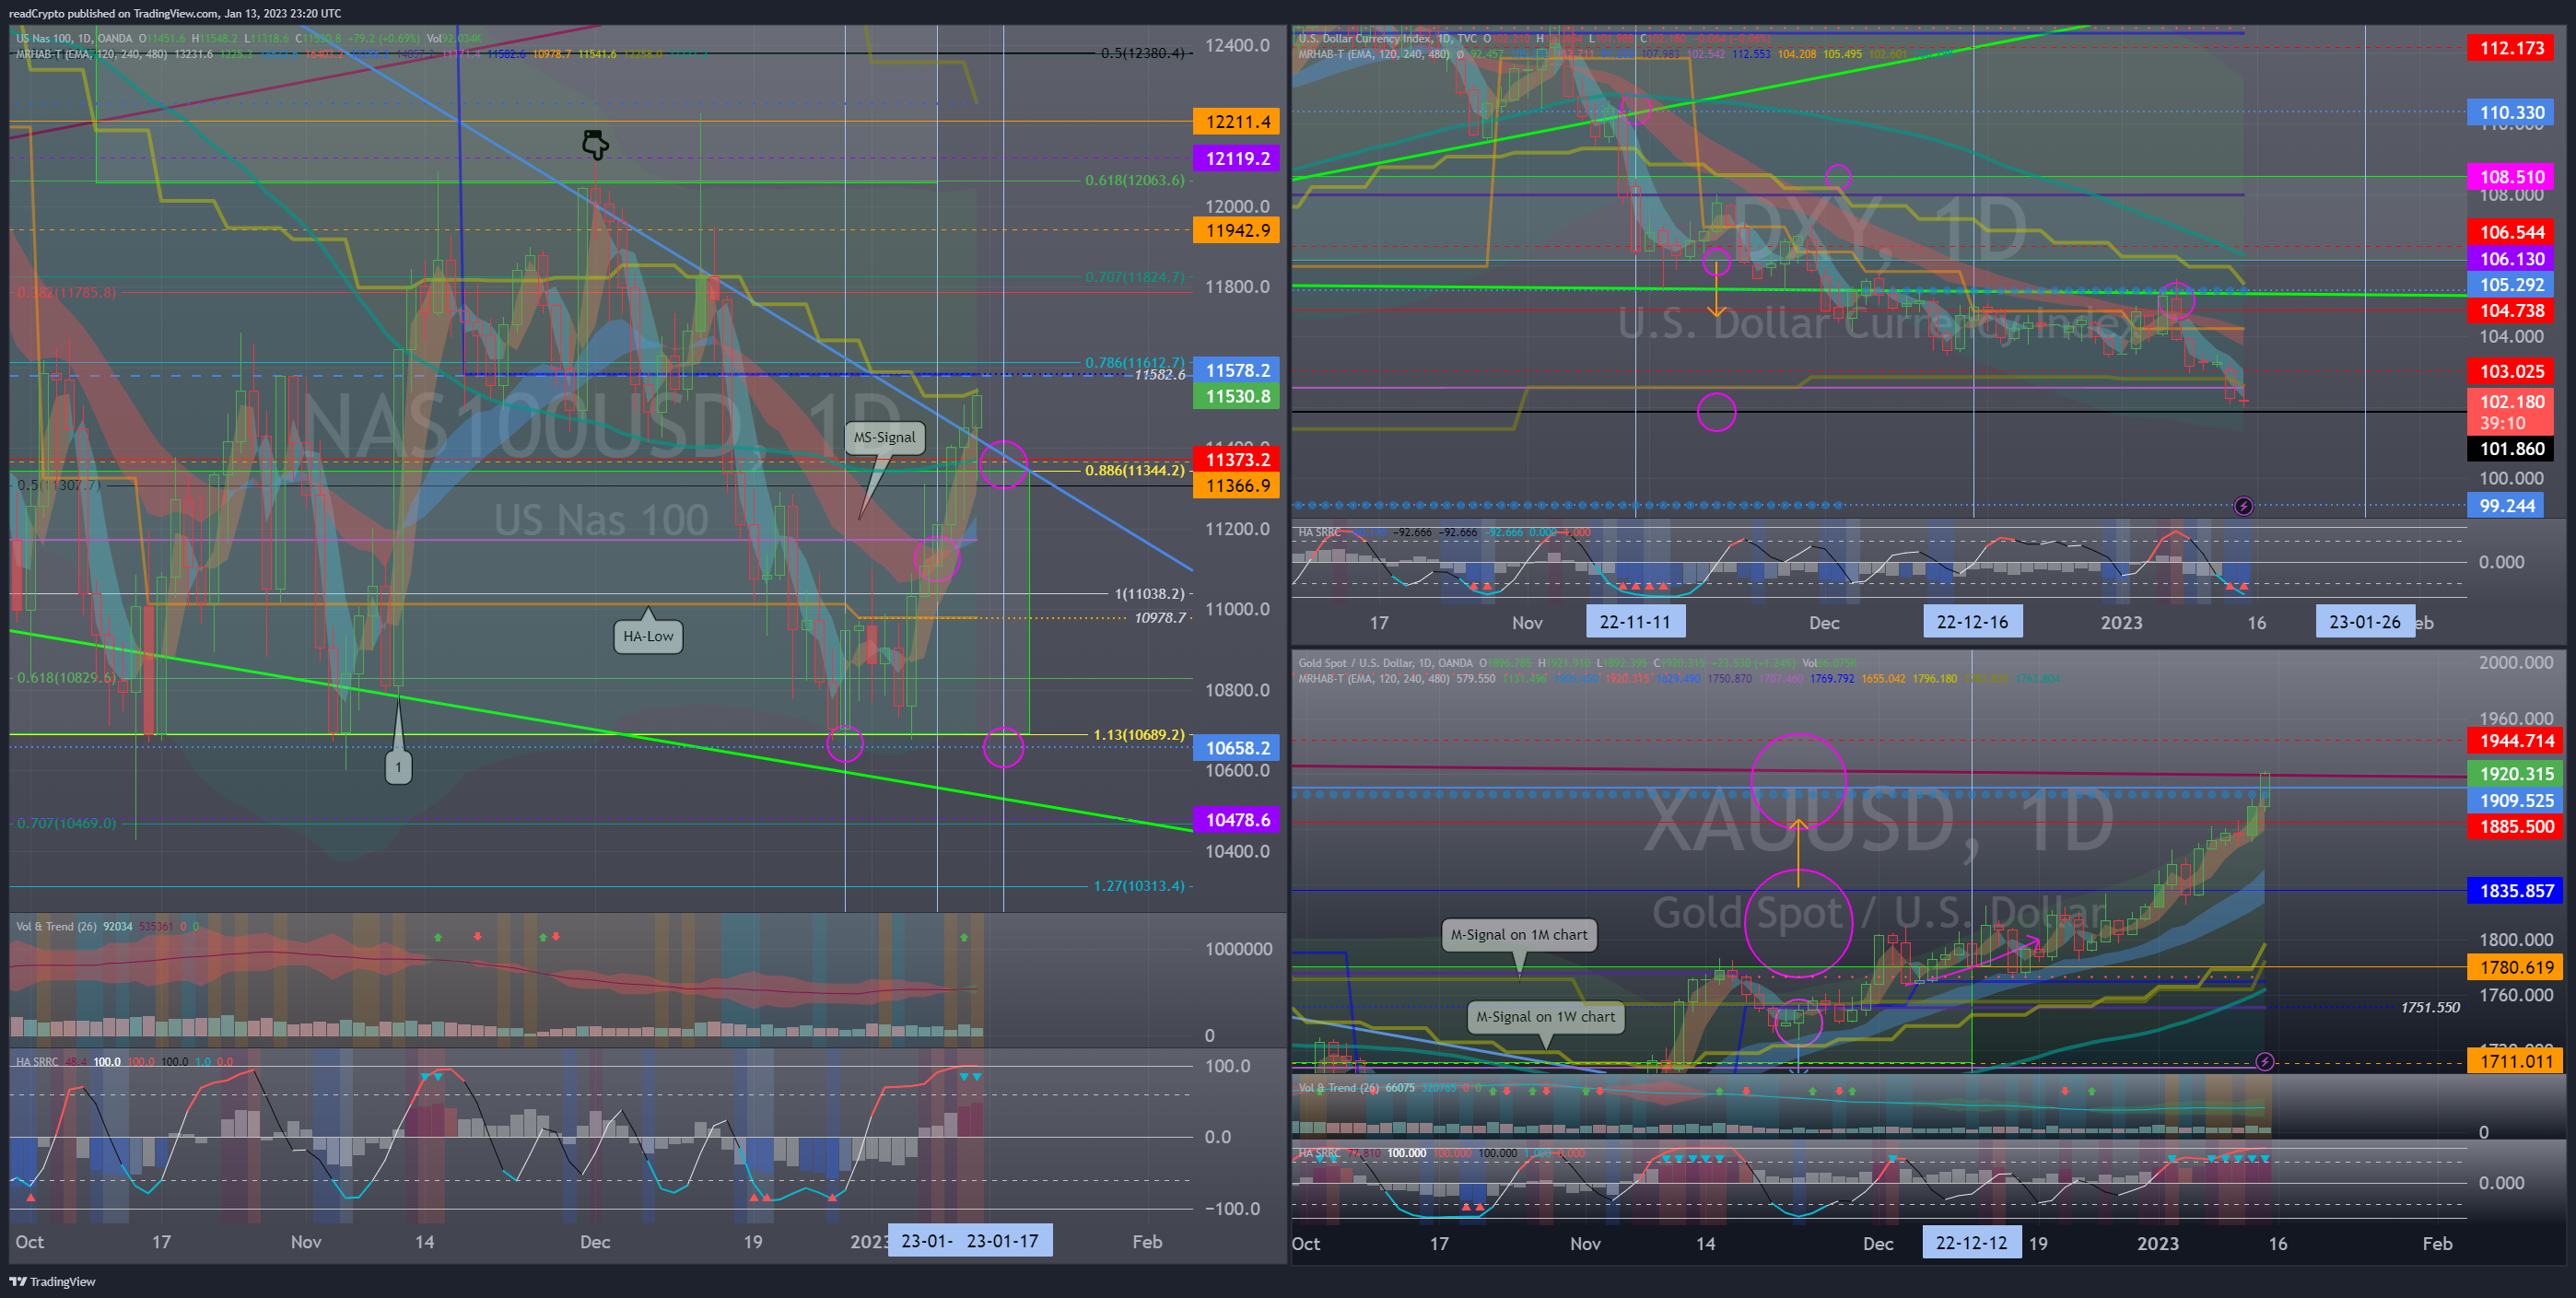Click the 0.382(11785.8) Fibonacci label at left edge
2576x1298 pixels.
pos(66,293)
